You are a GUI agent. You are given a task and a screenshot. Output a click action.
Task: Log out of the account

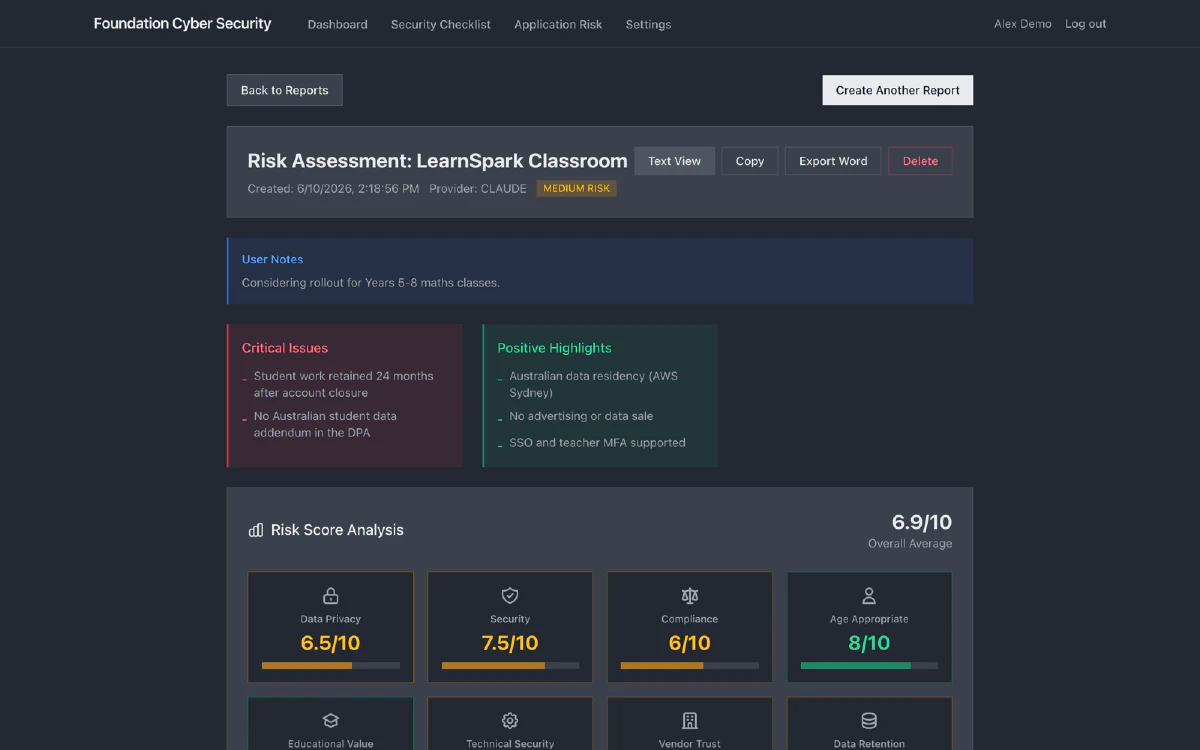1085,24
